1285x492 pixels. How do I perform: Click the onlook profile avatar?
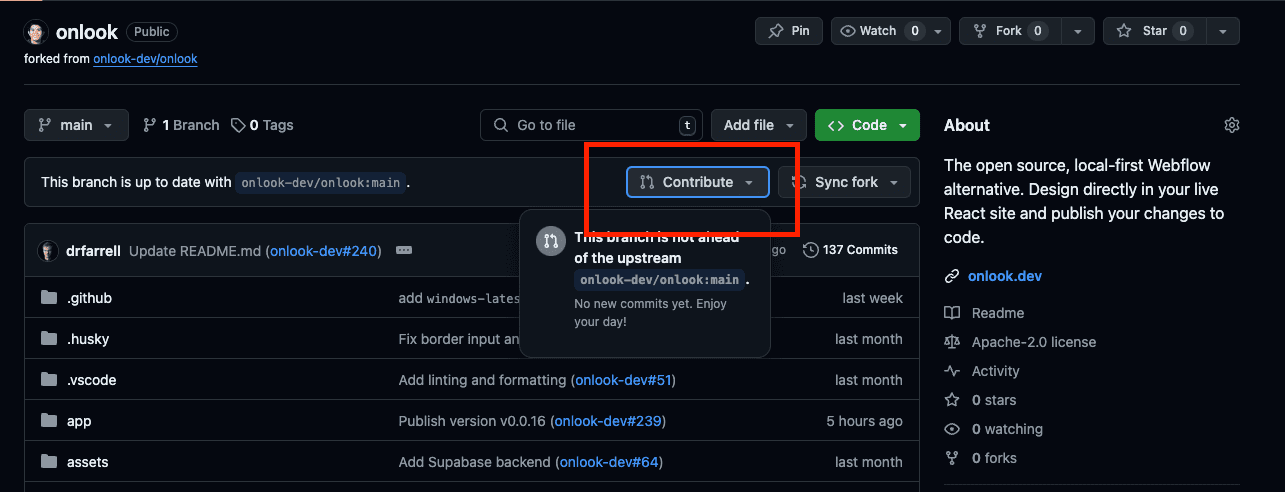(36, 31)
